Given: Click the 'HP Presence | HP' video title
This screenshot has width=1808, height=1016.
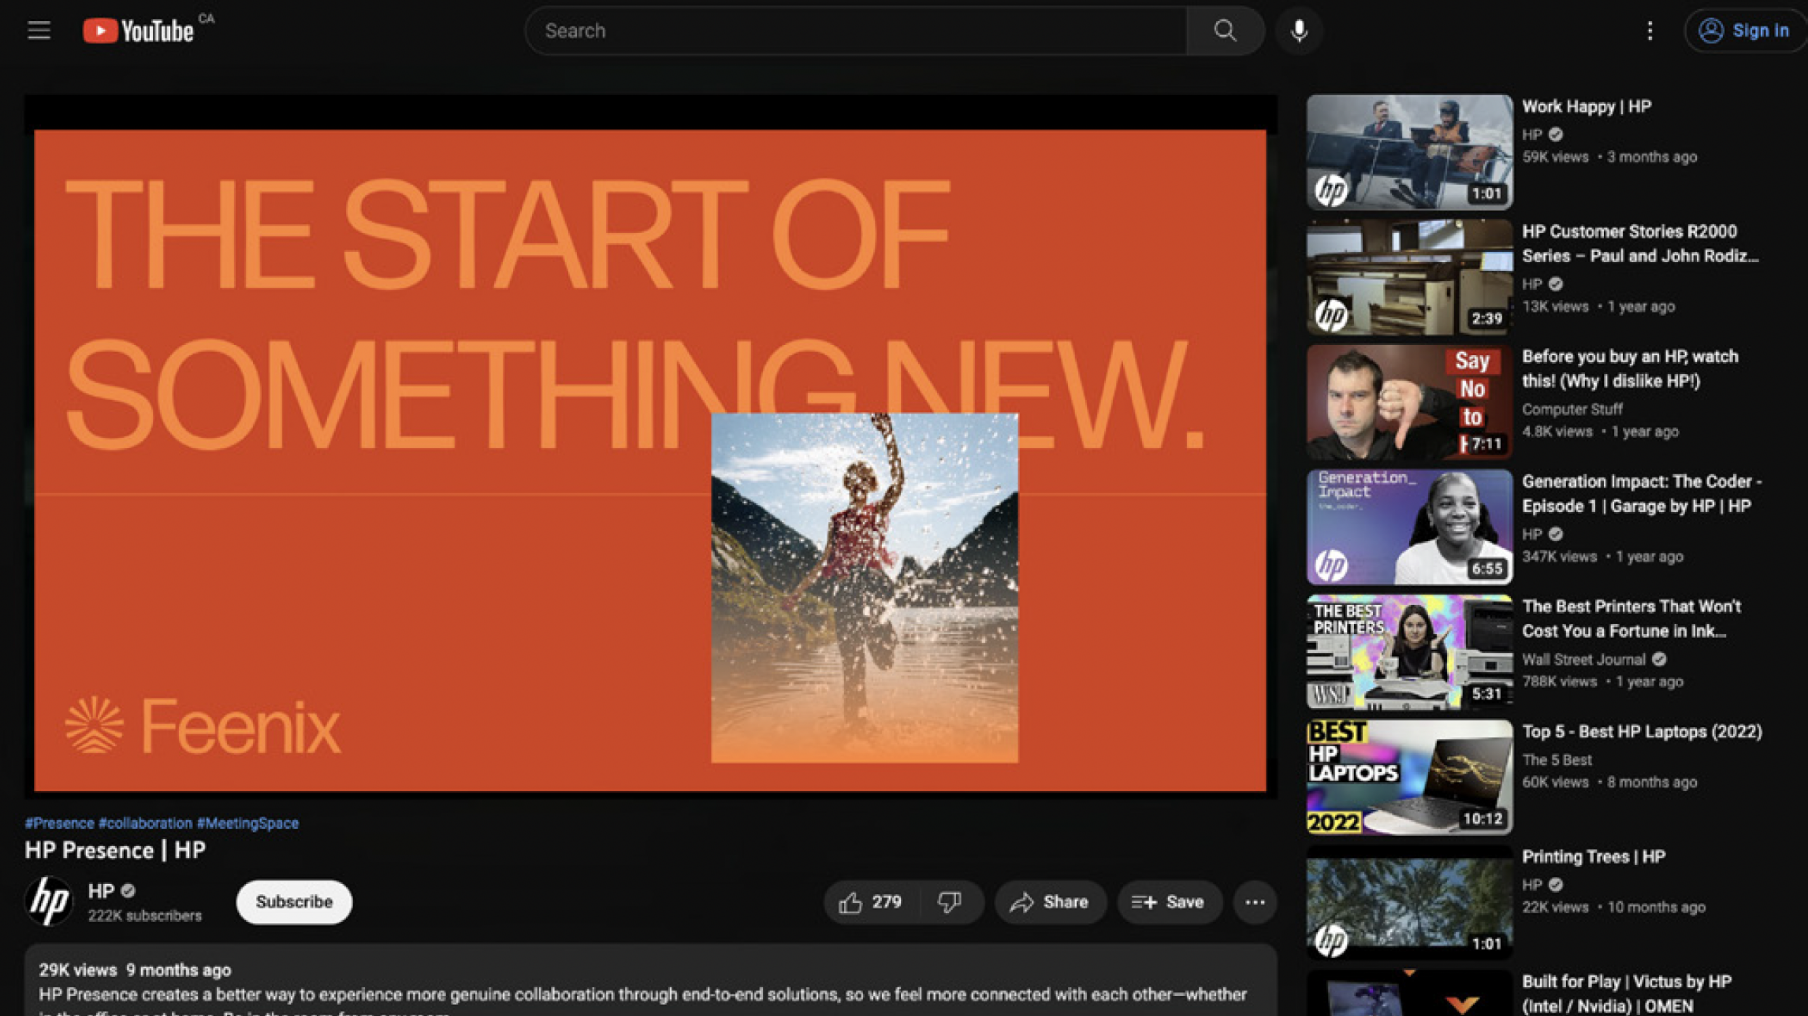Looking at the screenshot, I should (x=115, y=850).
